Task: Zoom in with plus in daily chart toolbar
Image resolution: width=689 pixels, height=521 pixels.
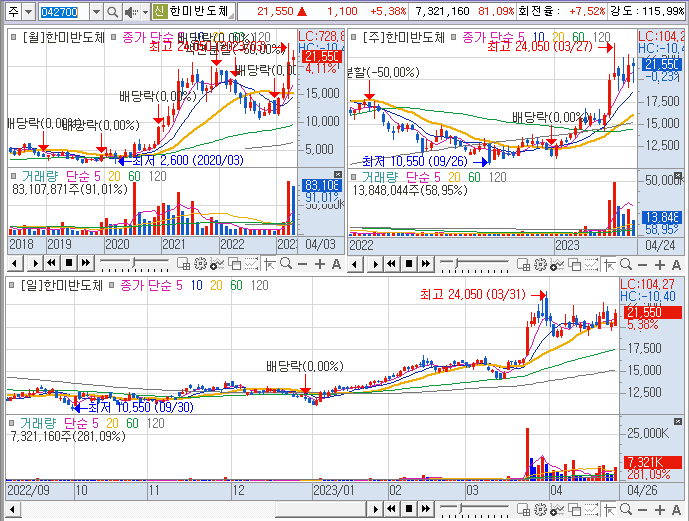Action: (x=660, y=510)
